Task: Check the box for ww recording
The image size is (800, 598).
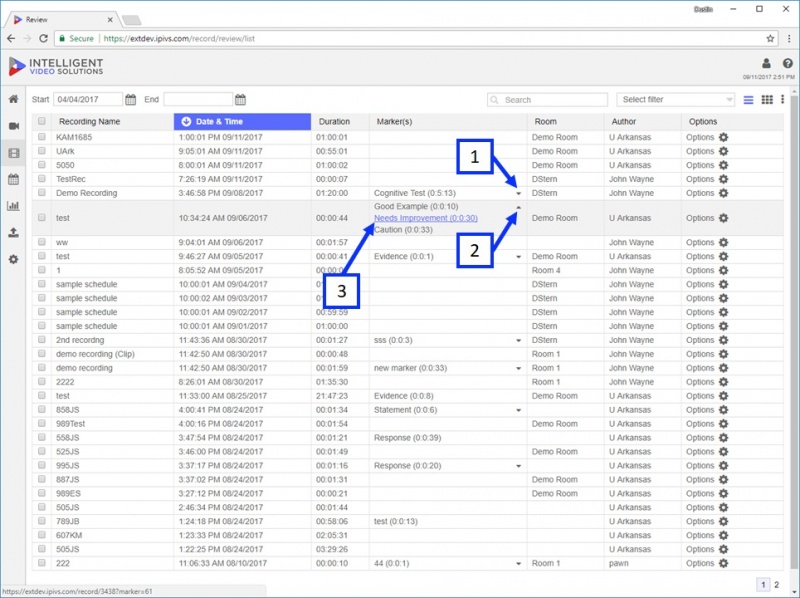Action: pyautogui.click(x=42, y=242)
